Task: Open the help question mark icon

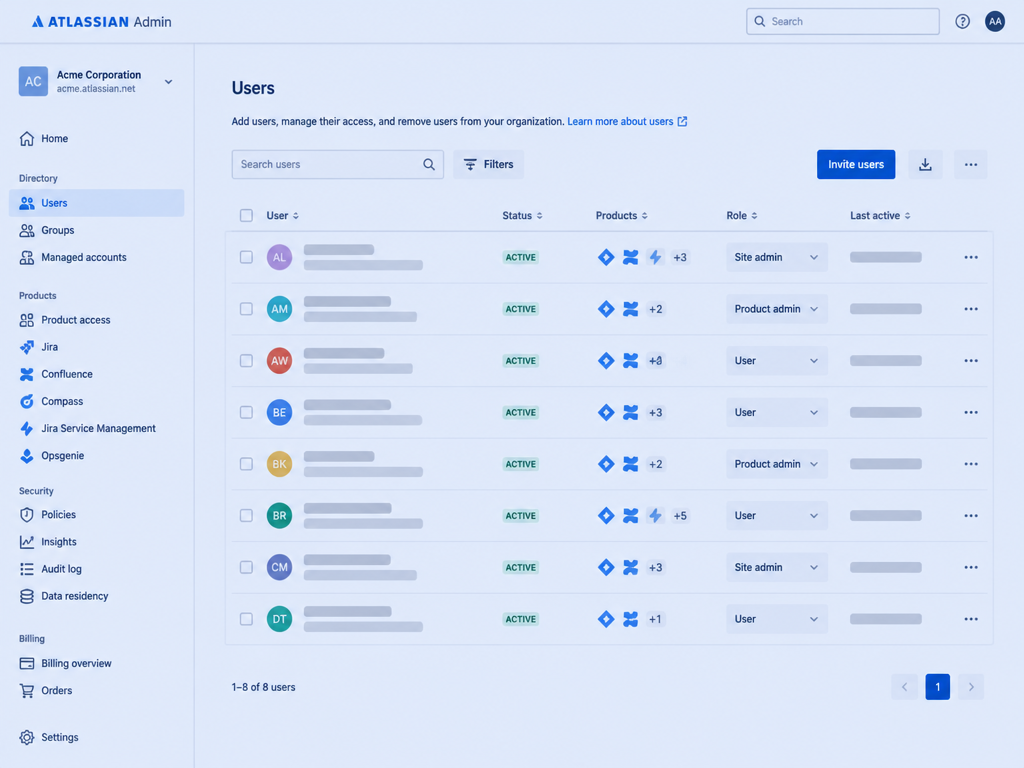Action: [x=962, y=22]
